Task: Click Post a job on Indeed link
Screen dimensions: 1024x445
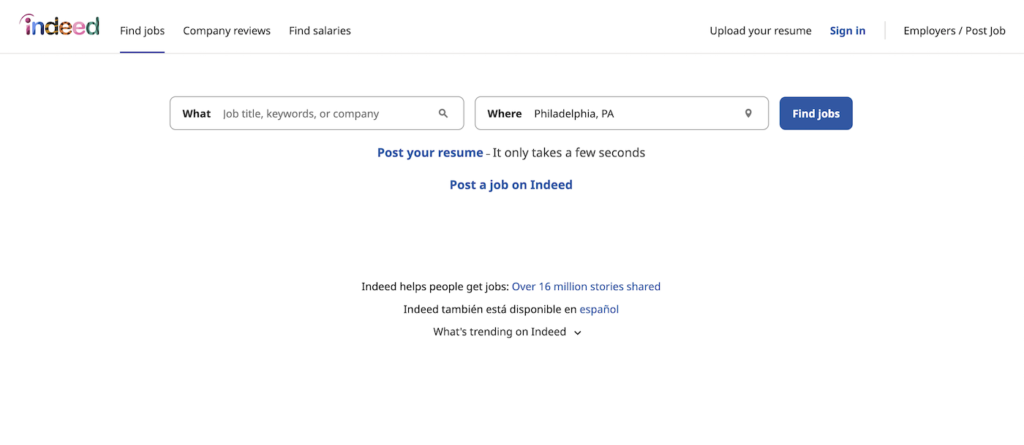Action: click(x=511, y=185)
